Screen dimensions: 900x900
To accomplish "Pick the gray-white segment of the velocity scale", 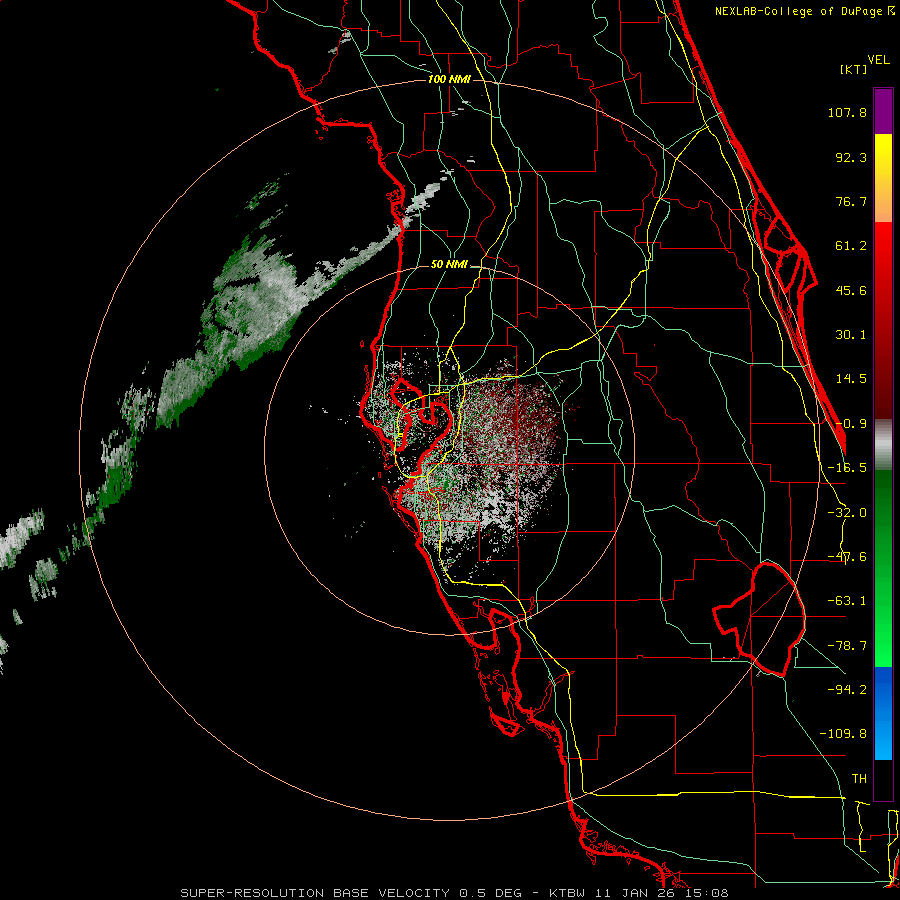I will point(883,445).
